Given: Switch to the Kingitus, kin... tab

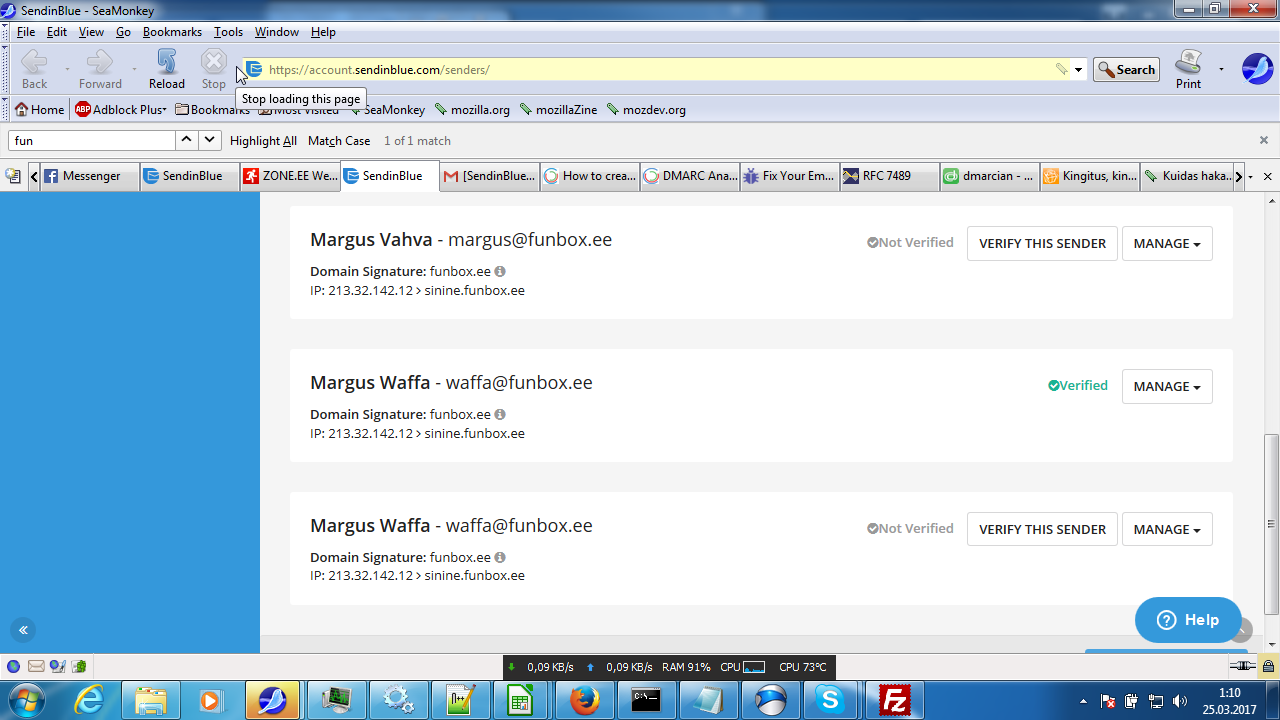Looking at the screenshot, I should [x=1090, y=176].
